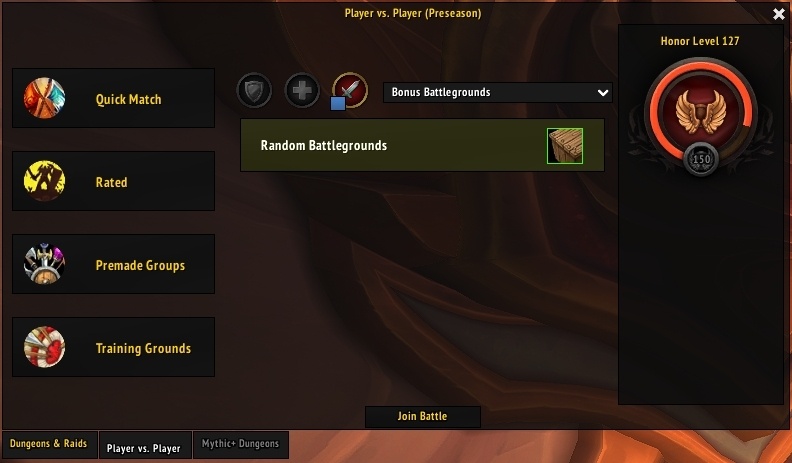792x463 pixels.
Task: Click the yellow Rated icon
Action: point(44,181)
